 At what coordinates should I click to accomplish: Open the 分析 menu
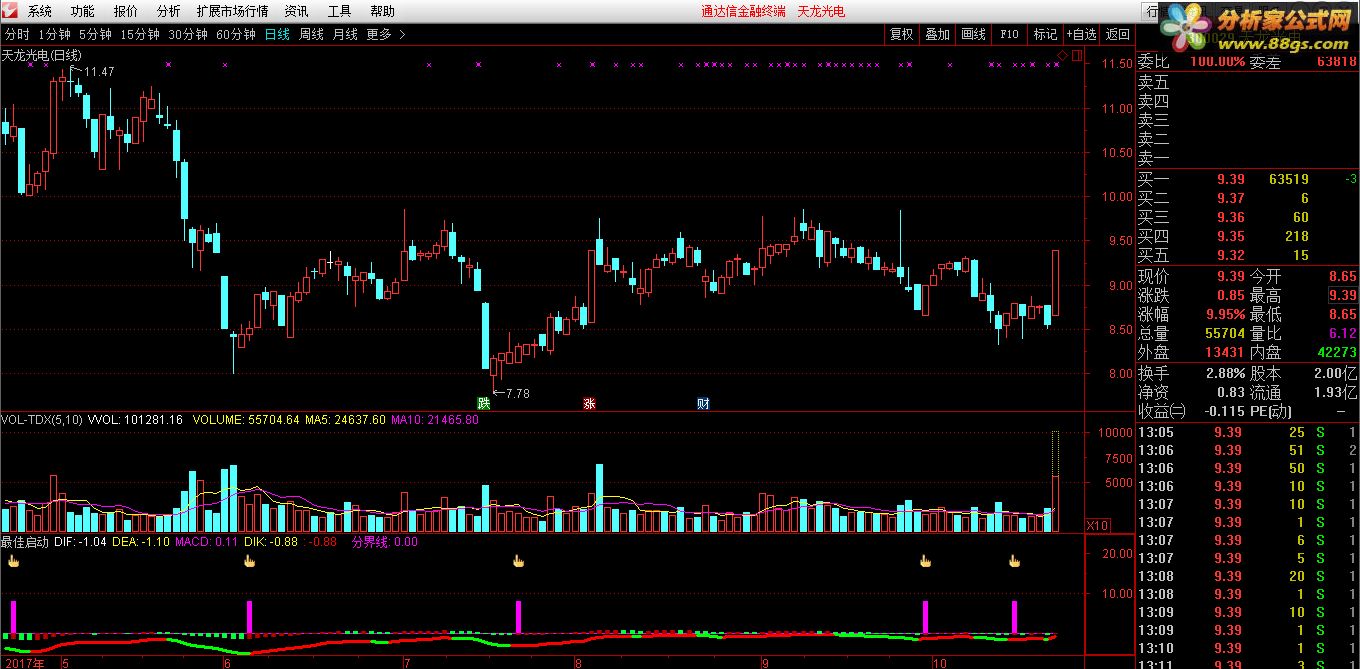(x=169, y=11)
